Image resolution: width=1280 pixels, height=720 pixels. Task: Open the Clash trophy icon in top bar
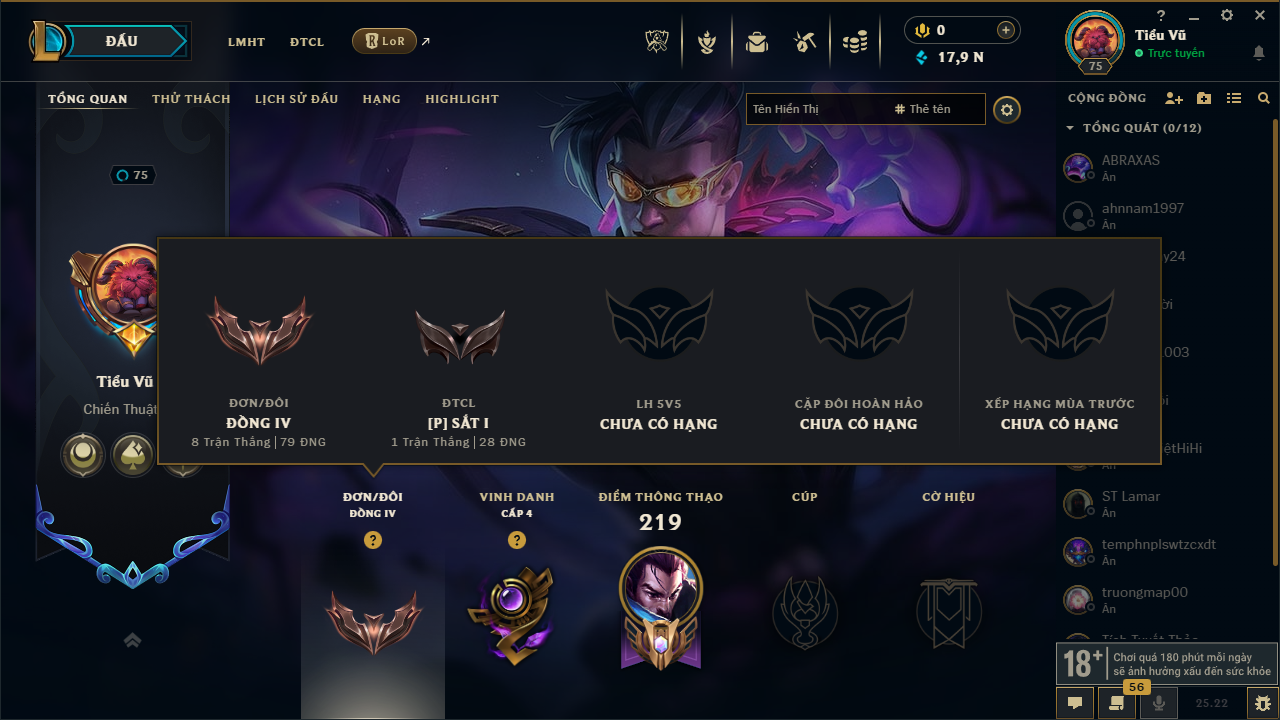pos(656,42)
